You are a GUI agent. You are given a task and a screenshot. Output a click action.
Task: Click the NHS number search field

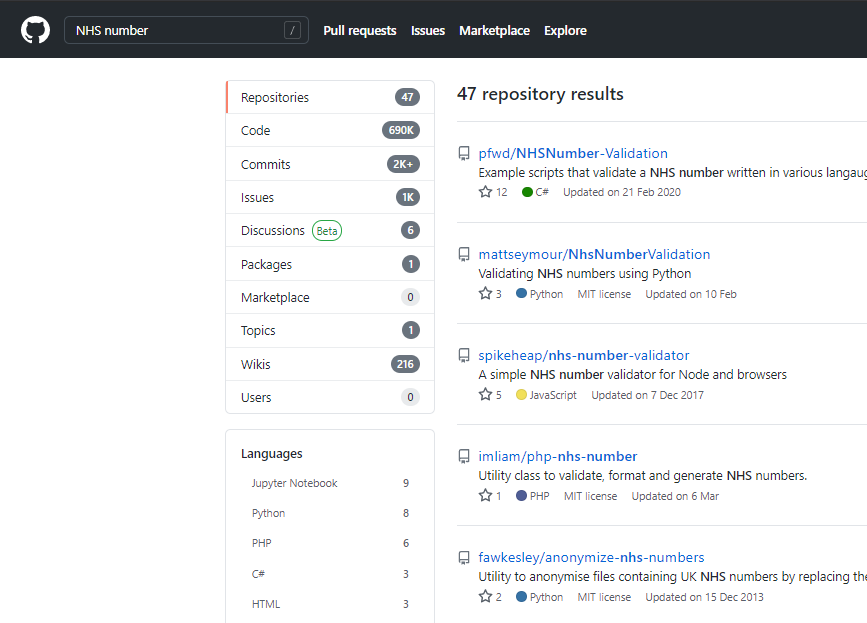pyautogui.click(x=186, y=30)
